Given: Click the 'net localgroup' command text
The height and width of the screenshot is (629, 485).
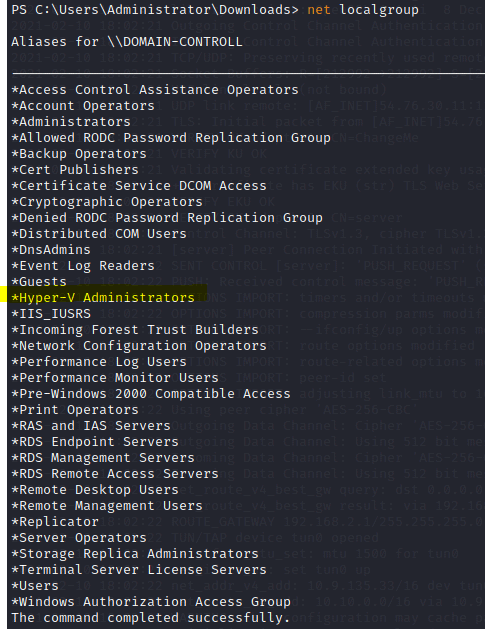Looking at the screenshot, I should [x=363, y=10].
